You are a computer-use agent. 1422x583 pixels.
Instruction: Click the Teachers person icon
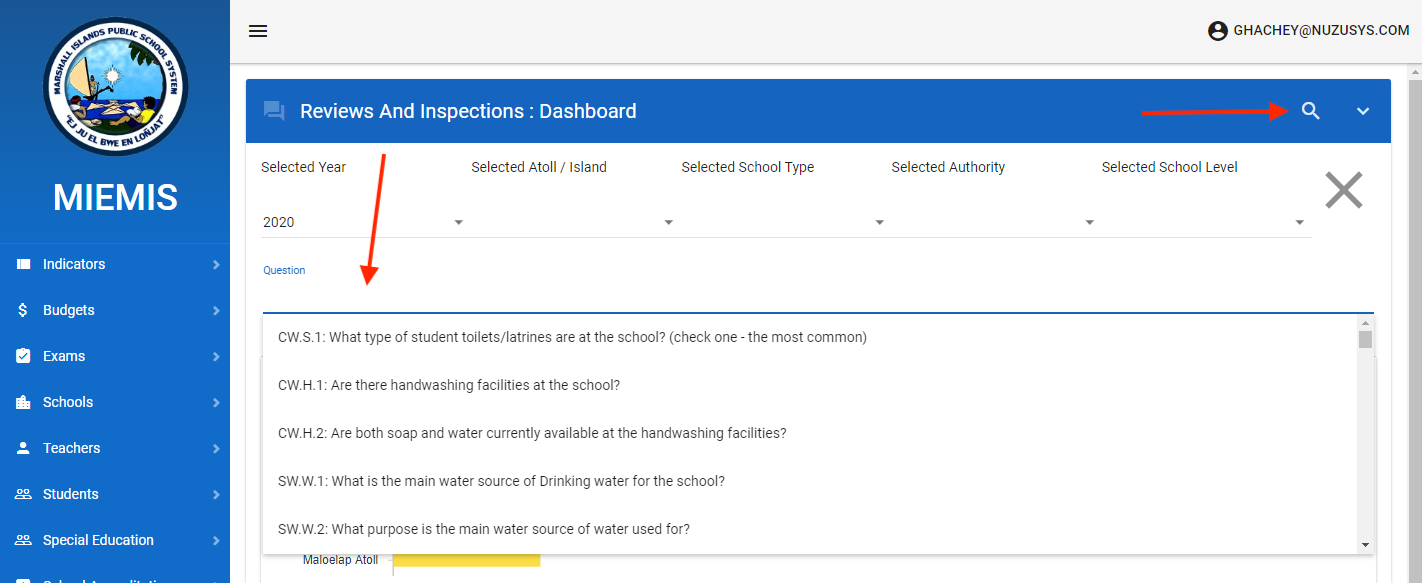point(24,448)
